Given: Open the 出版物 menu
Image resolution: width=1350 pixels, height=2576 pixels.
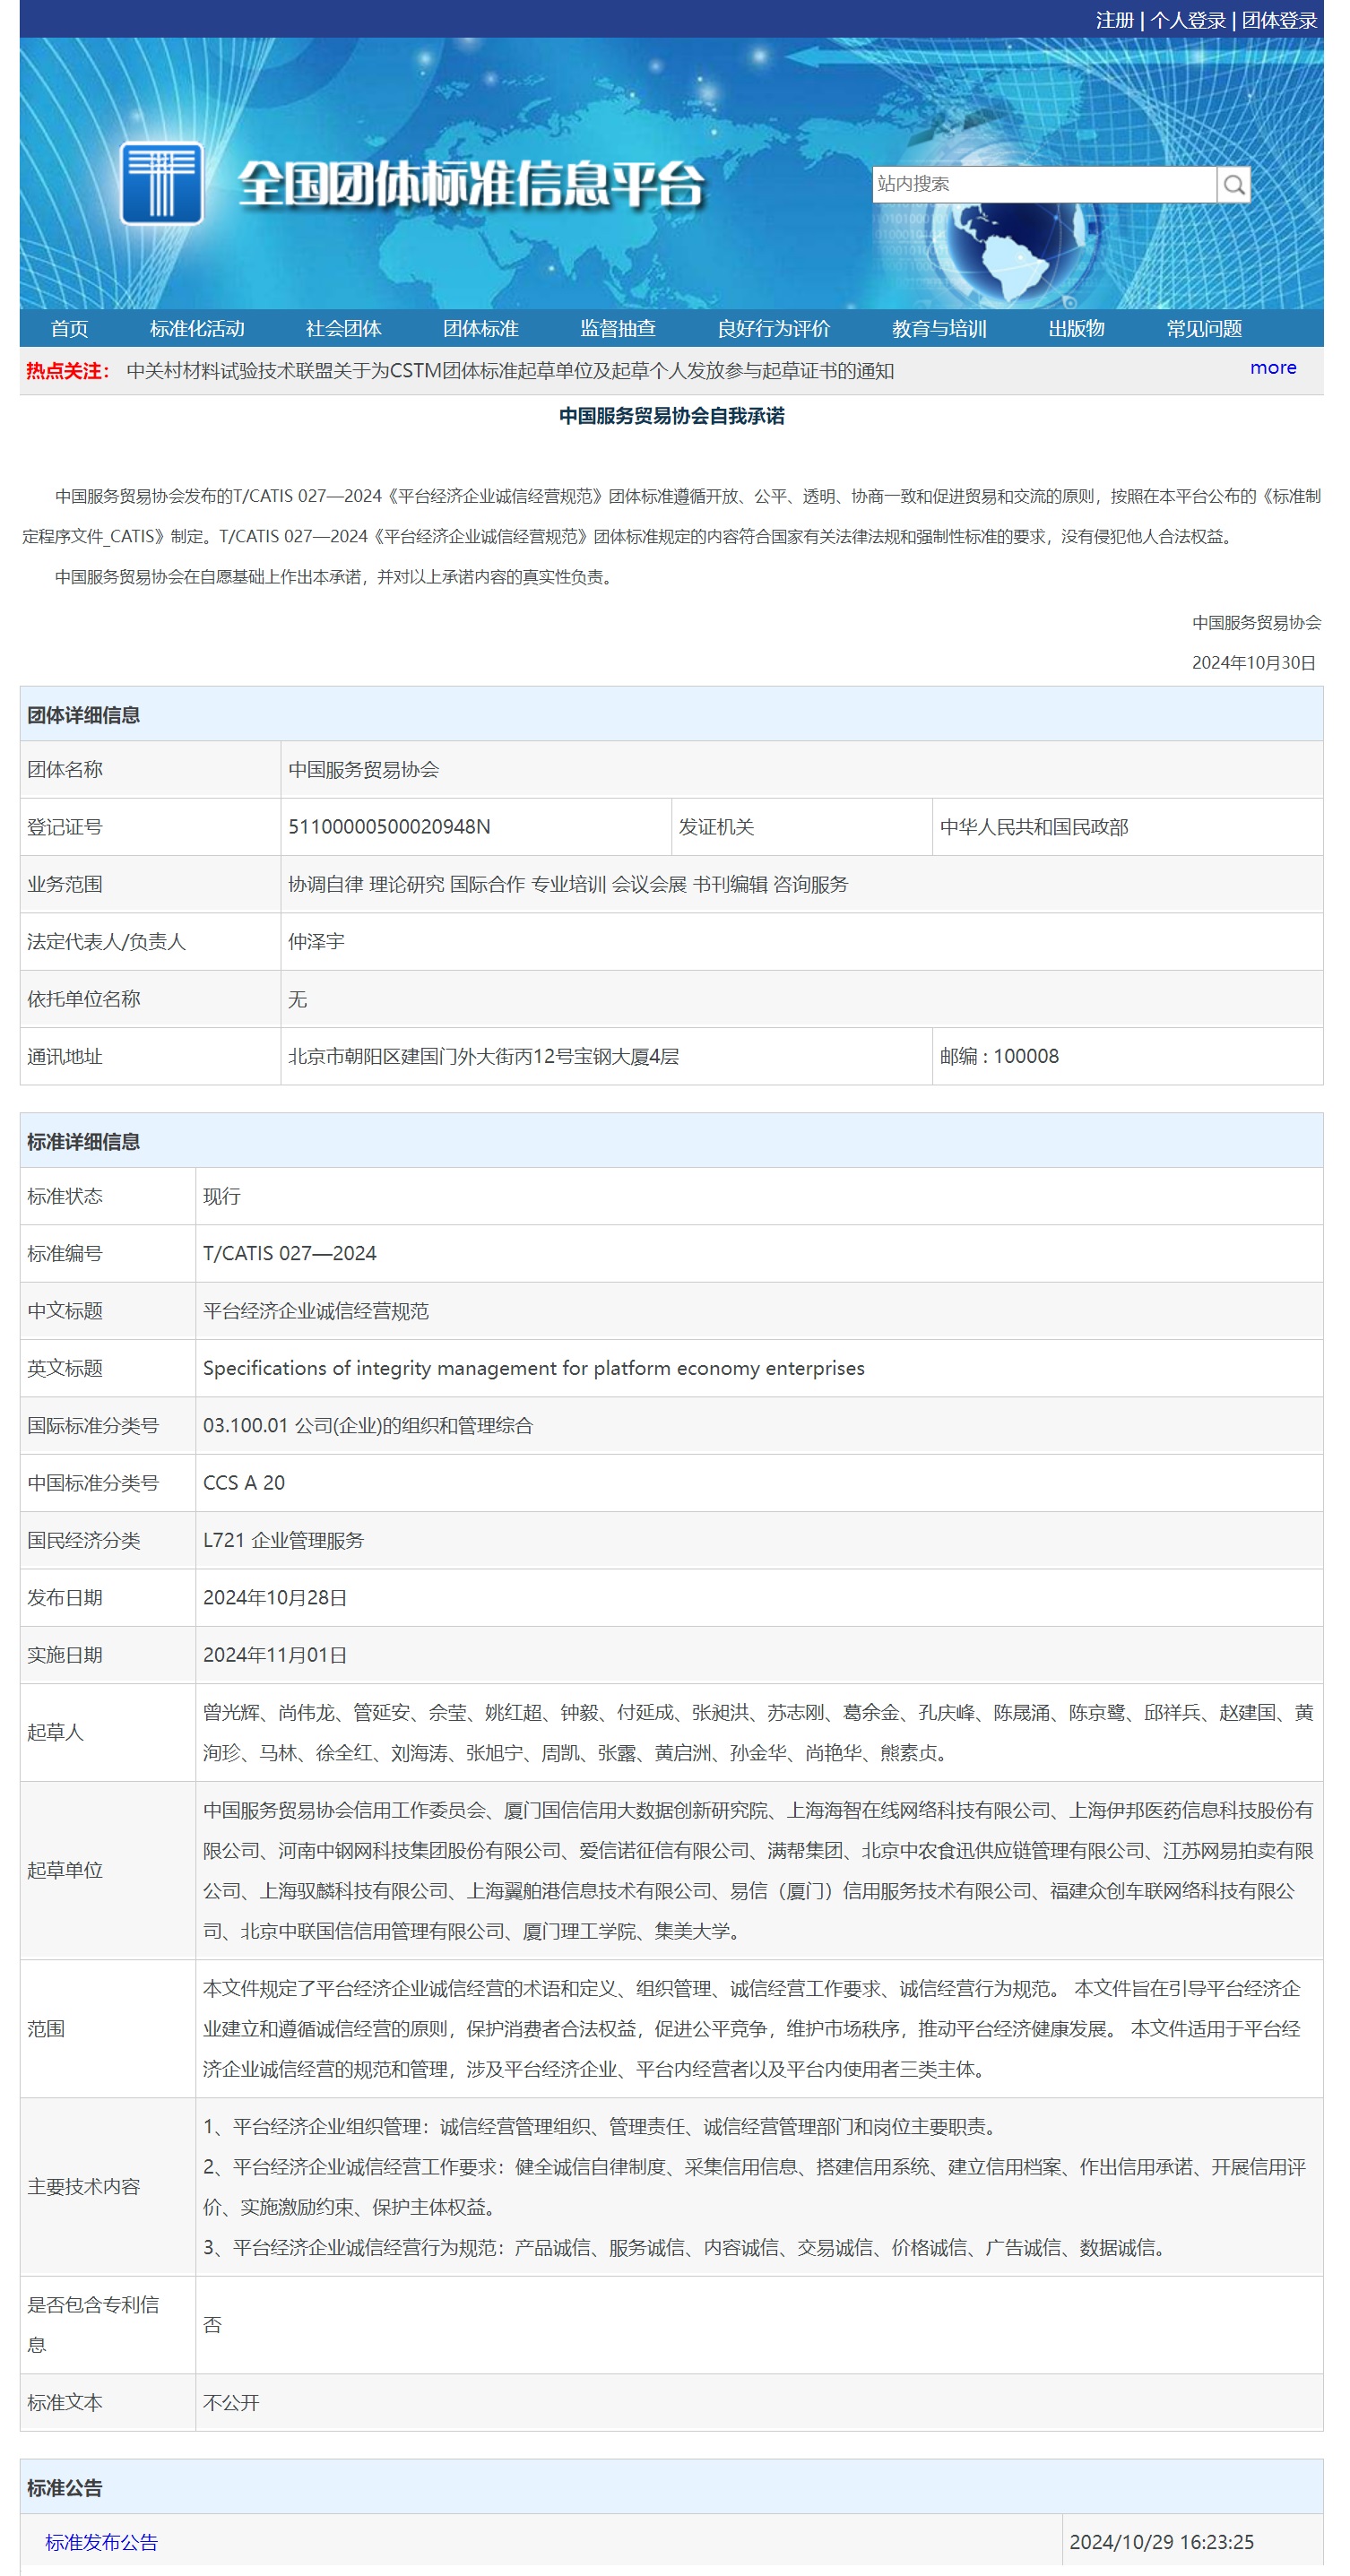Looking at the screenshot, I should click(x=1076, y=329).
